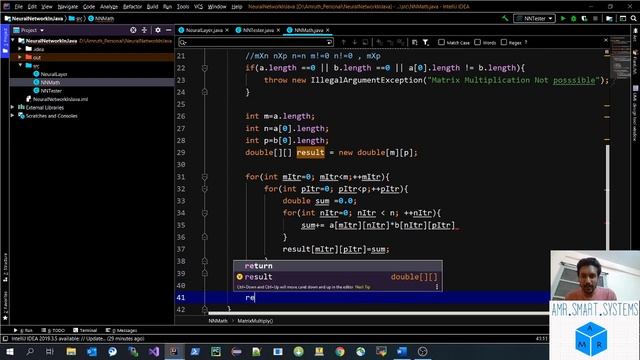This screenshot has height=360, width=640.
Task: Run with coverage icon in toolbar
Action: [x=584, y=18]
